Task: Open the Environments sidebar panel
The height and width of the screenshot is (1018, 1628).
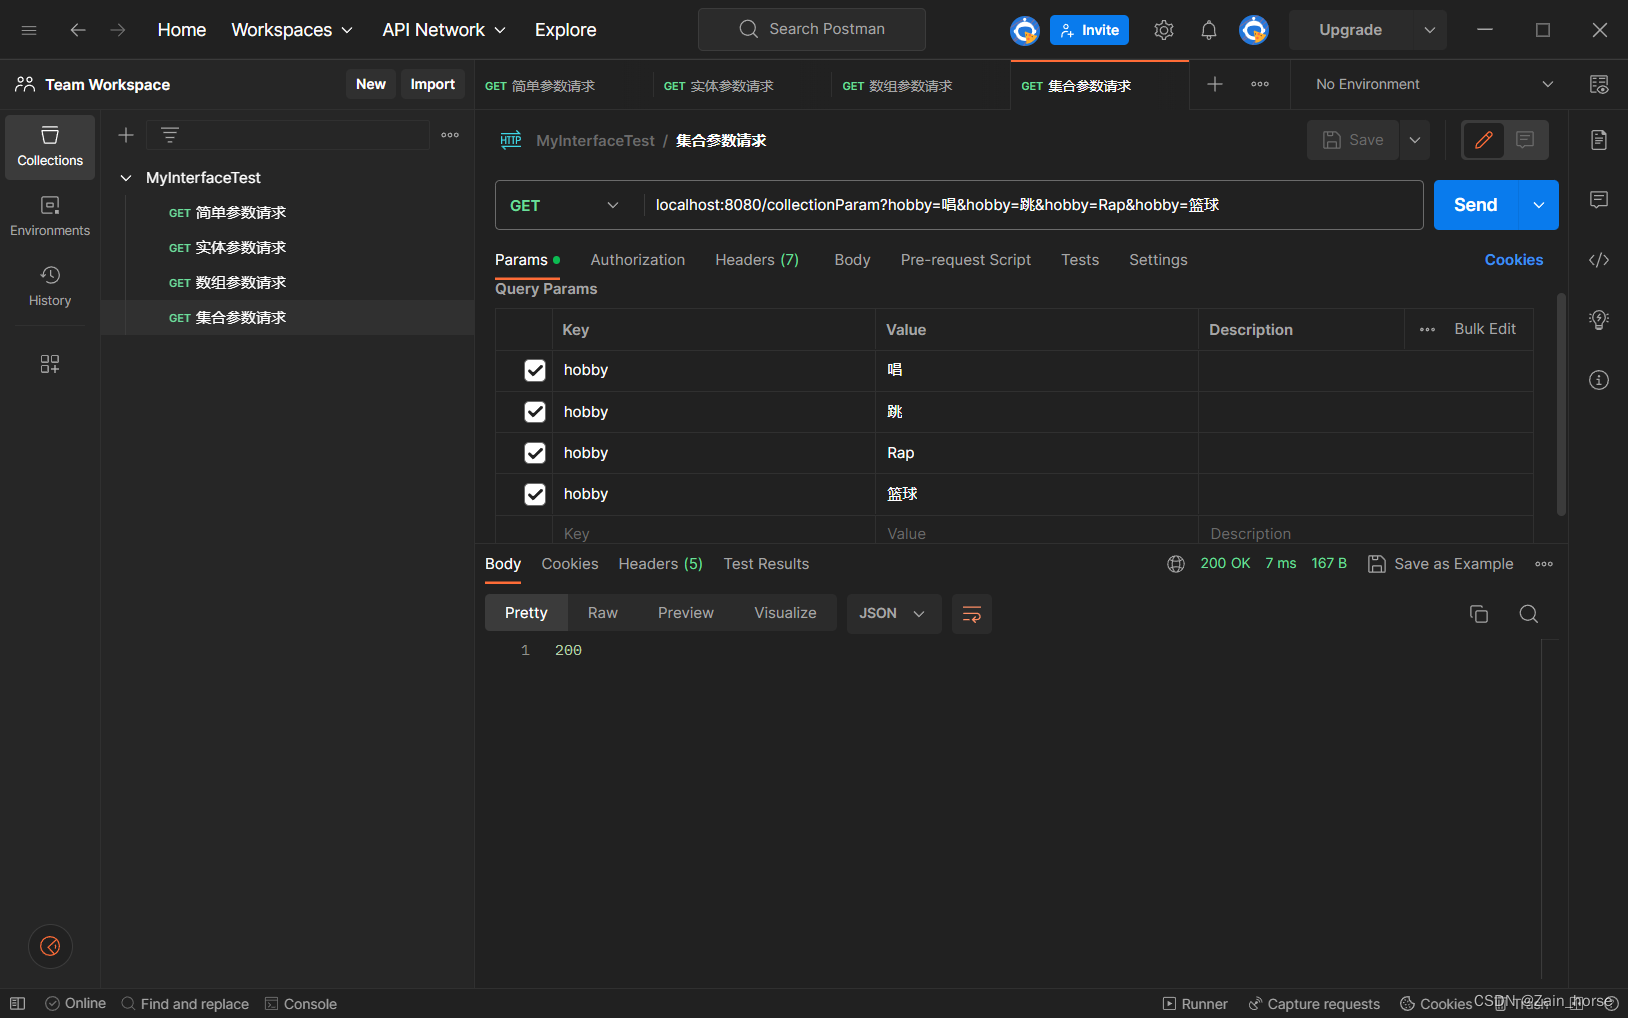Action: 50,217
